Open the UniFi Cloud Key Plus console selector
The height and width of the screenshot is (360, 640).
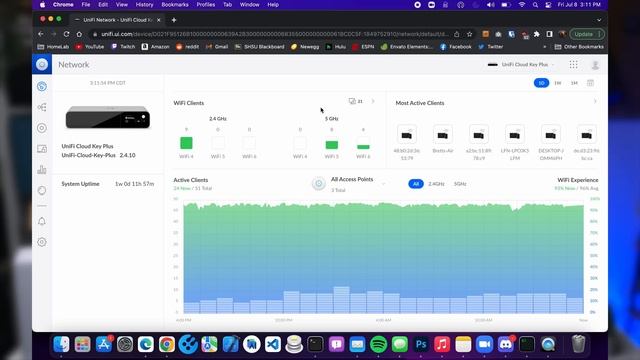(x=521, y=64)
